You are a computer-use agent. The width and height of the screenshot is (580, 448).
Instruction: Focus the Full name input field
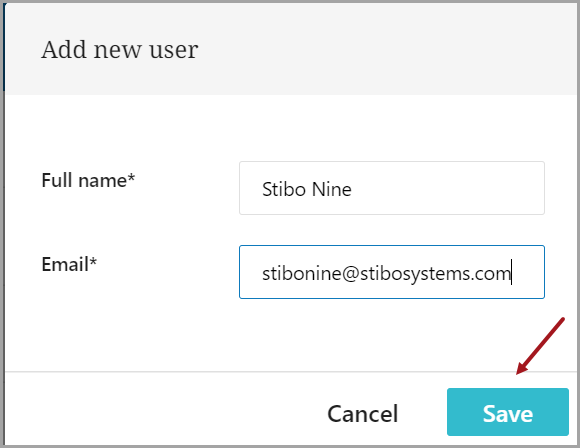(x=392, y=188)
